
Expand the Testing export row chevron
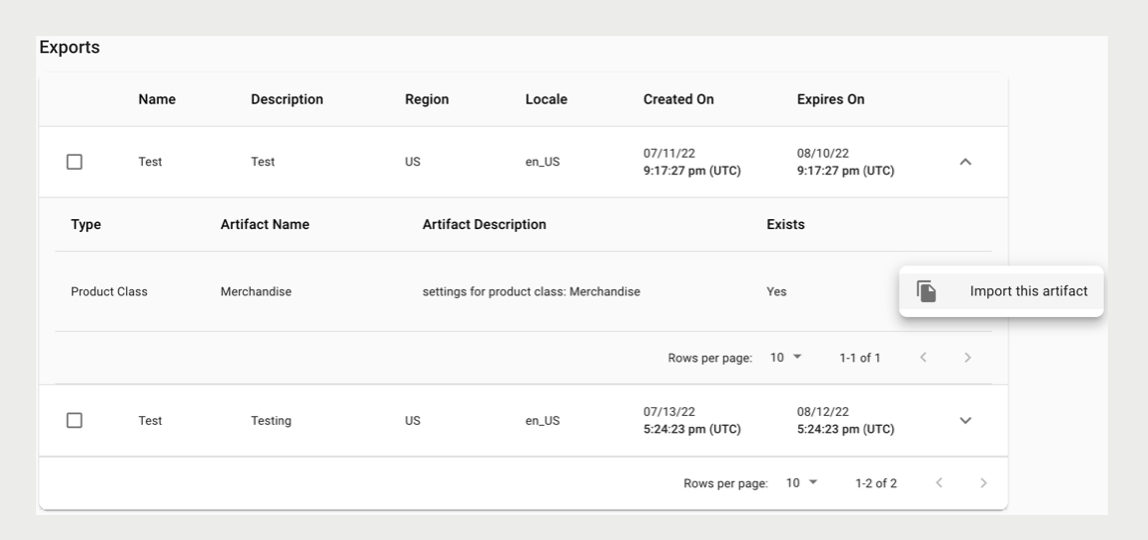click(966, 420)
